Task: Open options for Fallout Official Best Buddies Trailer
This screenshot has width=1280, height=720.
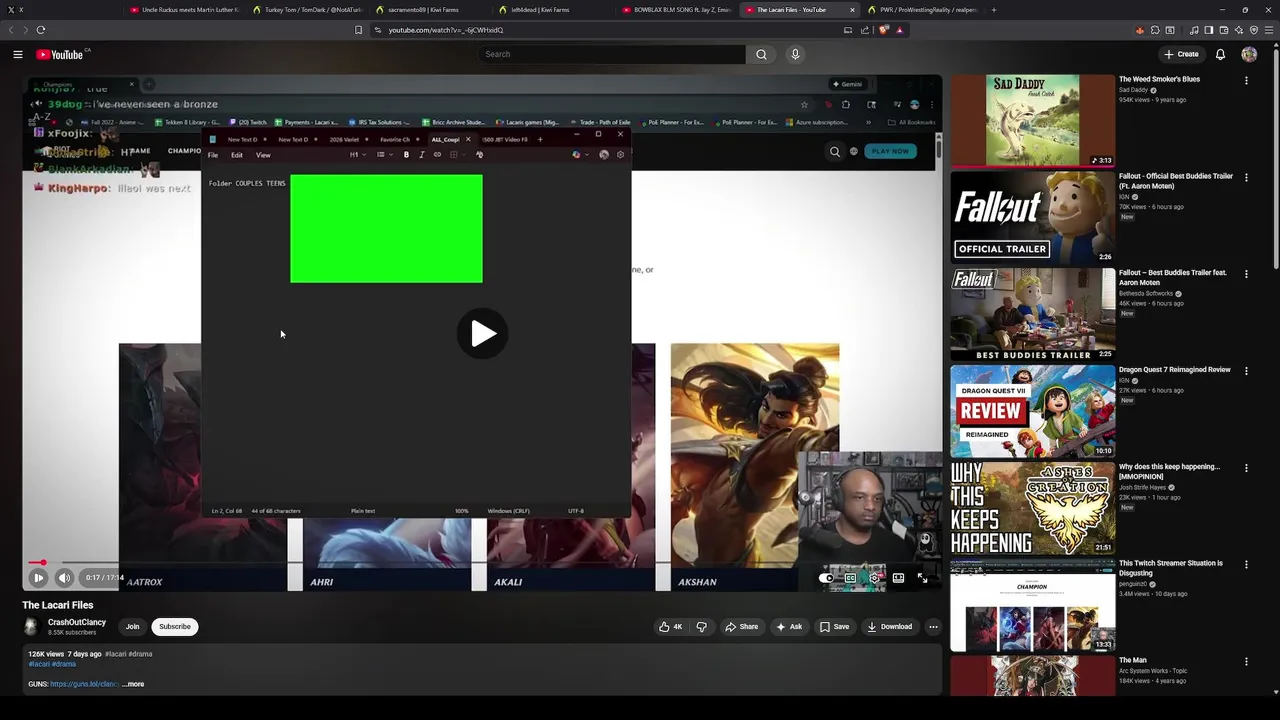Action: pyautogui.click(x=1246, y=177)
